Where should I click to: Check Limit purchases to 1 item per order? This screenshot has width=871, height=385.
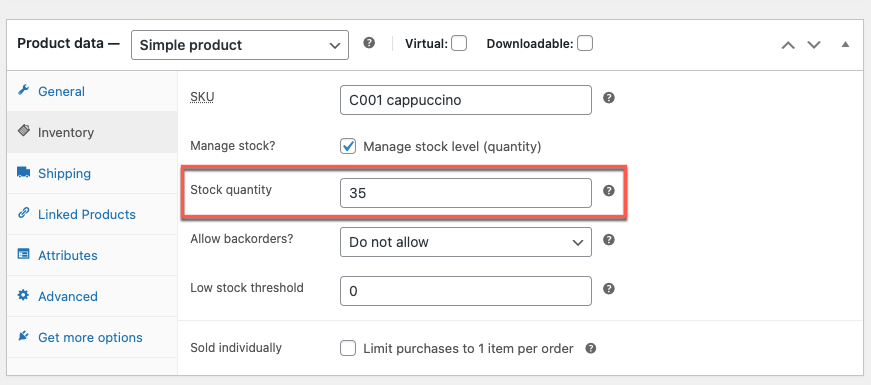coord(348,348)
